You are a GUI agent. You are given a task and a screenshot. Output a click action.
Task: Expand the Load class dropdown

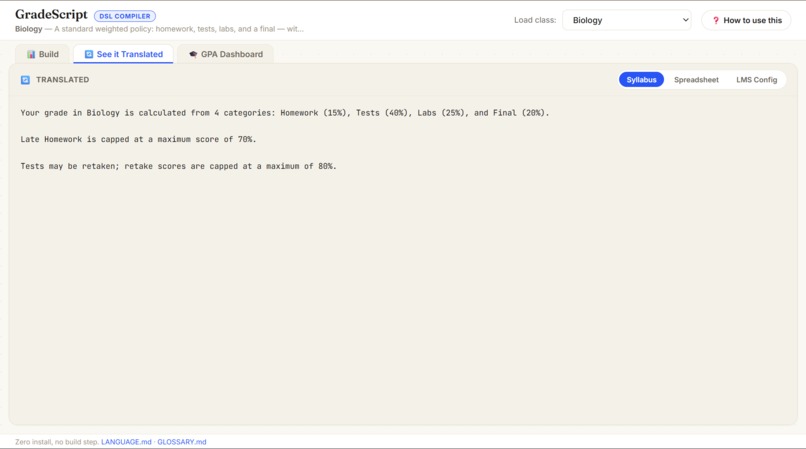[627, 20]
